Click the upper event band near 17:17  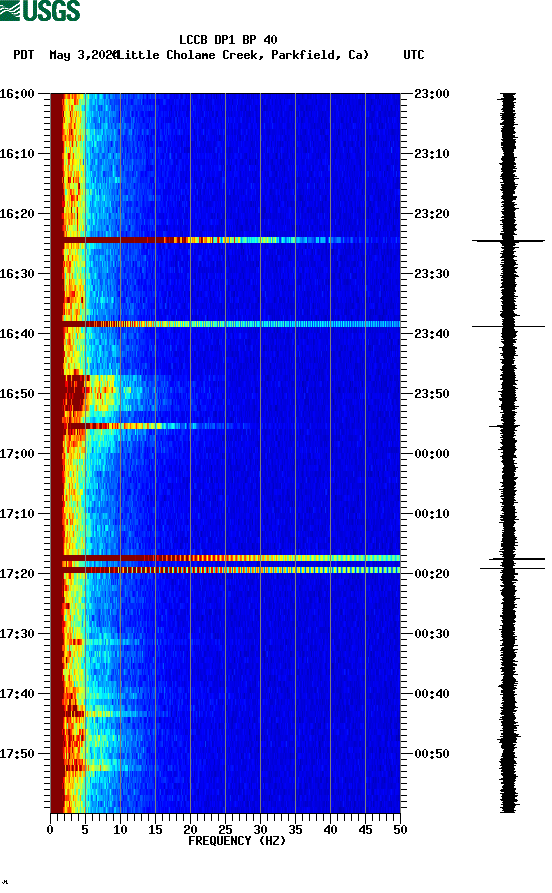[x=225, y=558]
